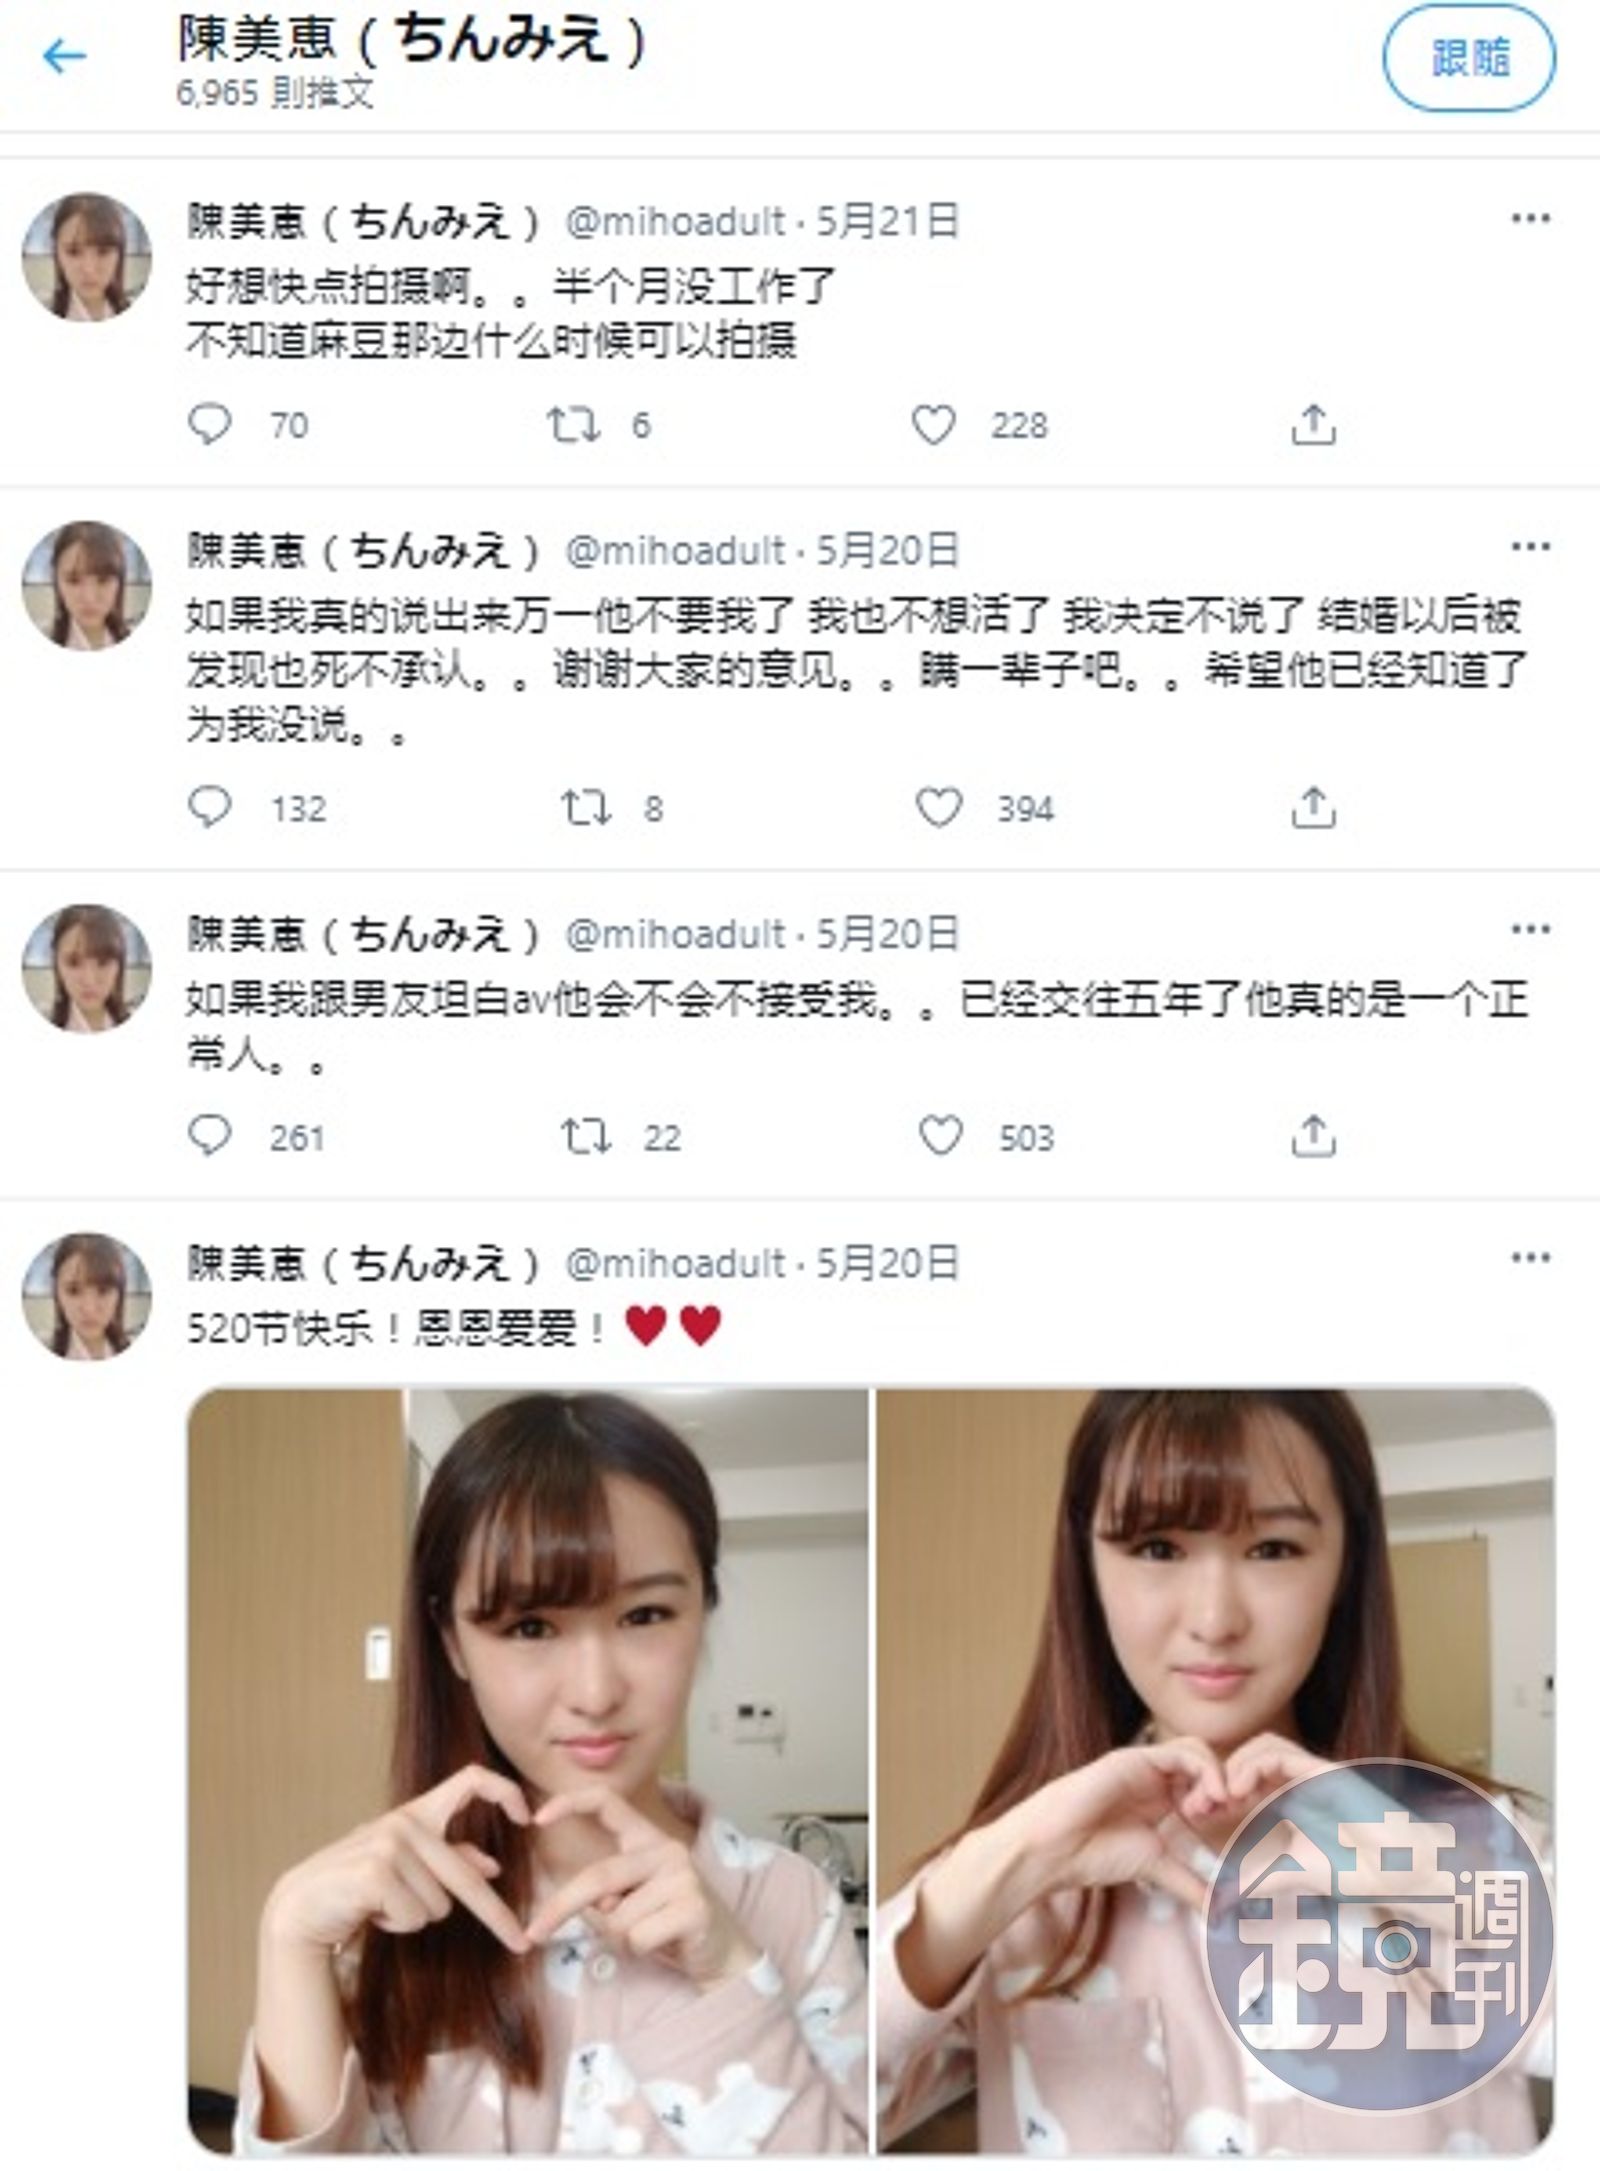Open the @mihoadult handle on the first tweet
The image size is (1600, 2171).
675,221
